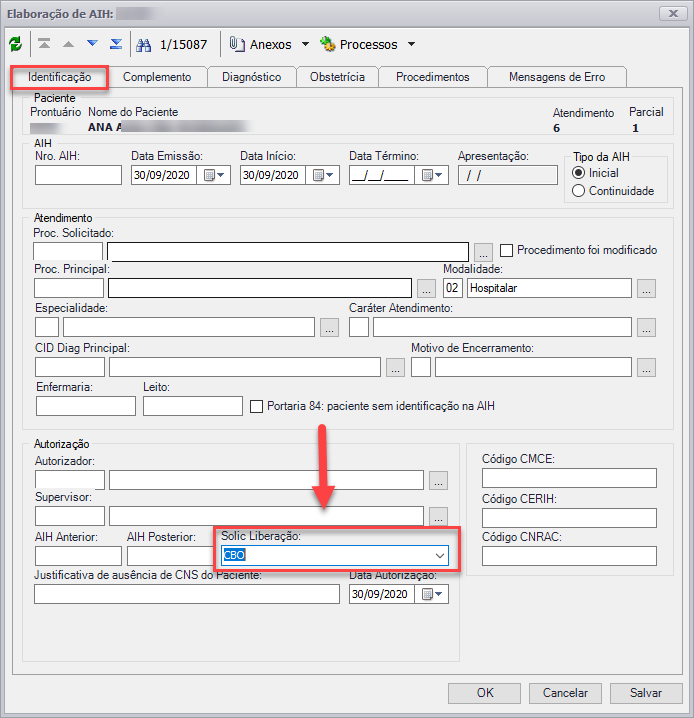This screenshot has width=694, height=718.
Task: Click the Autorizador code field
Action: tap(70, 480)
